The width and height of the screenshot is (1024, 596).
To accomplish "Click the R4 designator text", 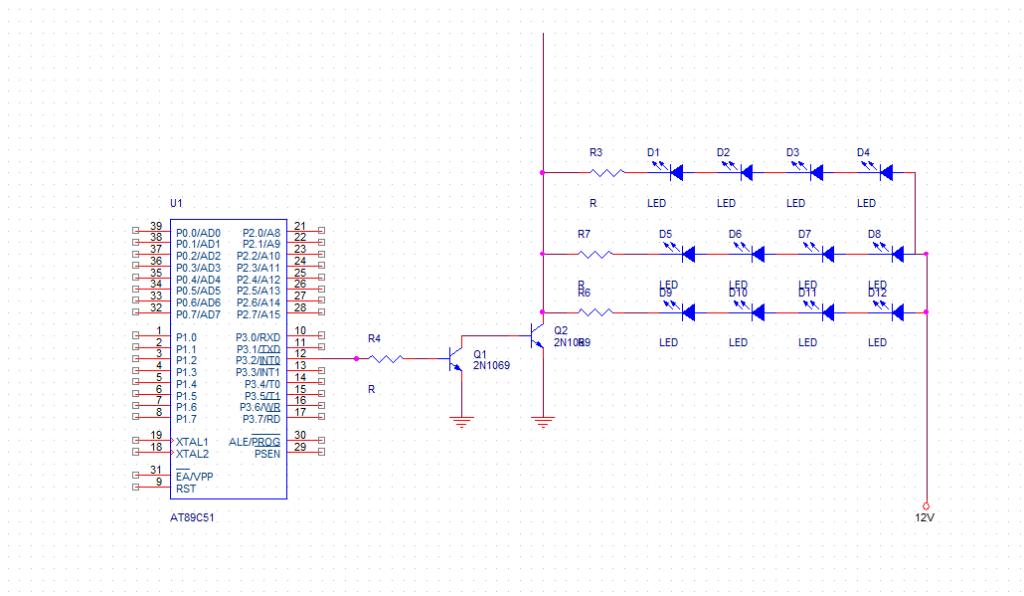I will [x=374, y=338].
